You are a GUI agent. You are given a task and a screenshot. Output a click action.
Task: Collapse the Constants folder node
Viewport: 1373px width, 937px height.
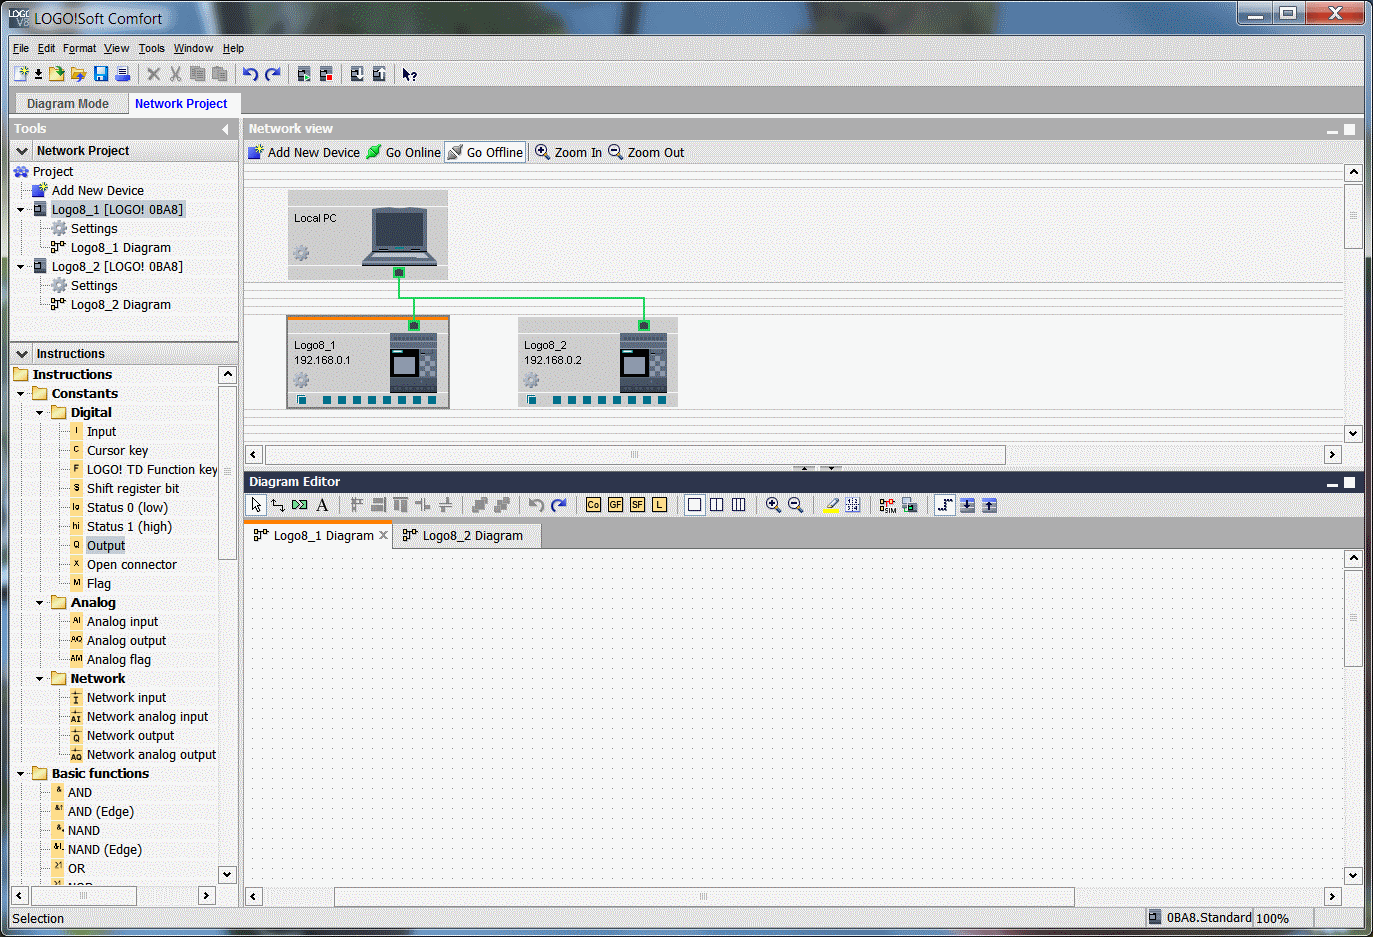(21, 394)
